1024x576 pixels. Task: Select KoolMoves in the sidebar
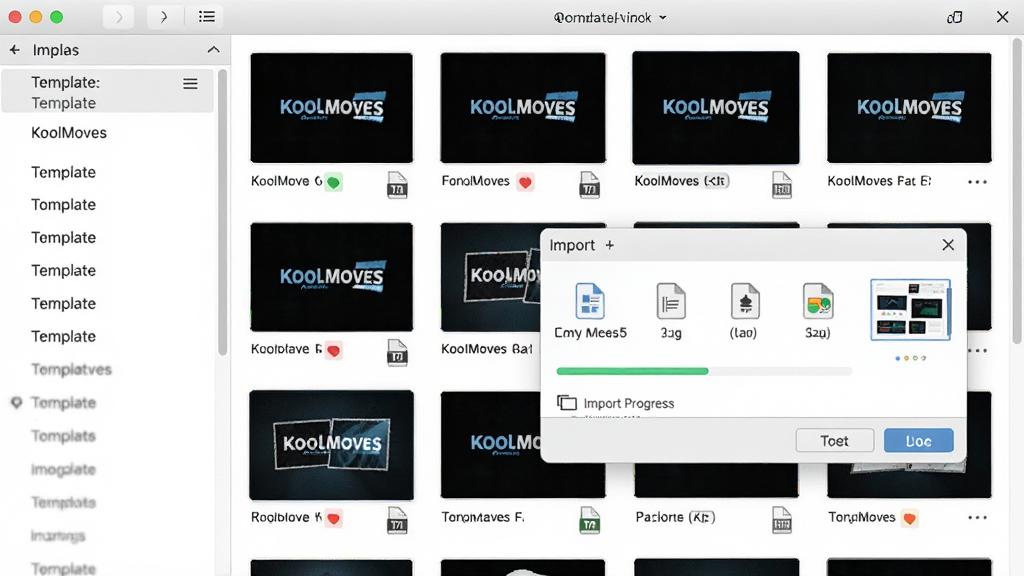(x=69, y=133)
